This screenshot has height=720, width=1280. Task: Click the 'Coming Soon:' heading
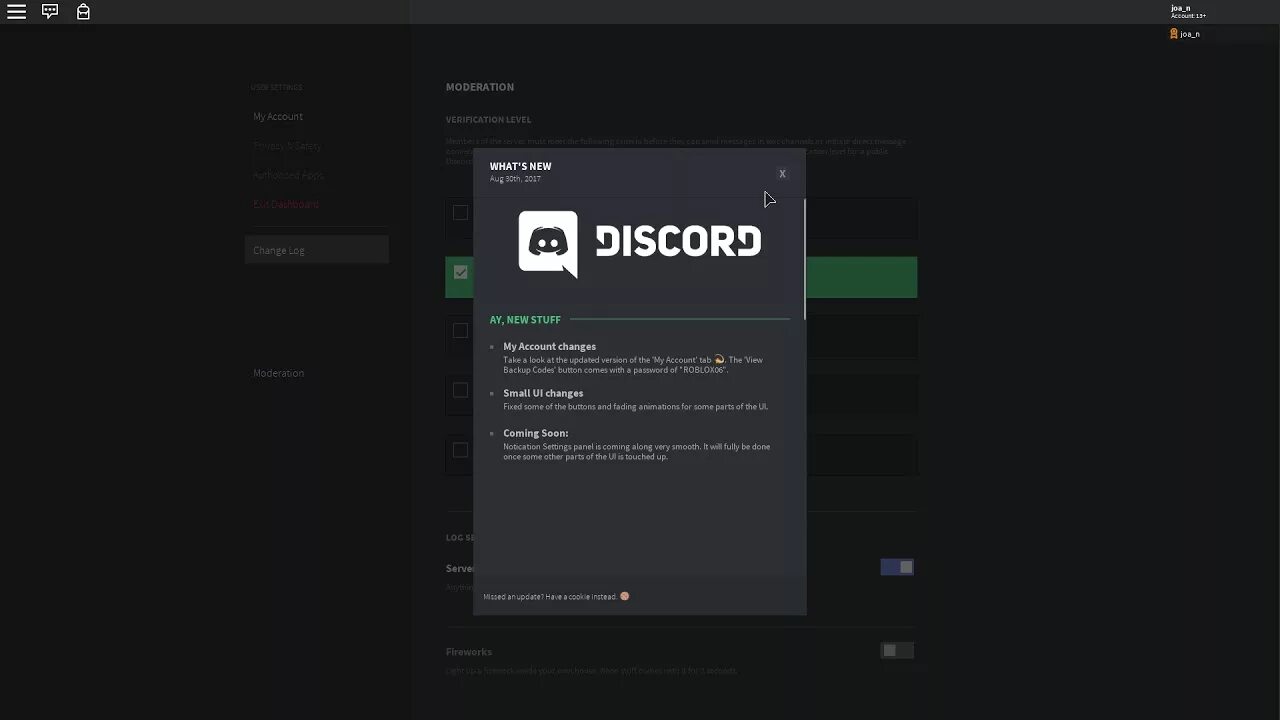pyautogui.click(x=535, y=433)
